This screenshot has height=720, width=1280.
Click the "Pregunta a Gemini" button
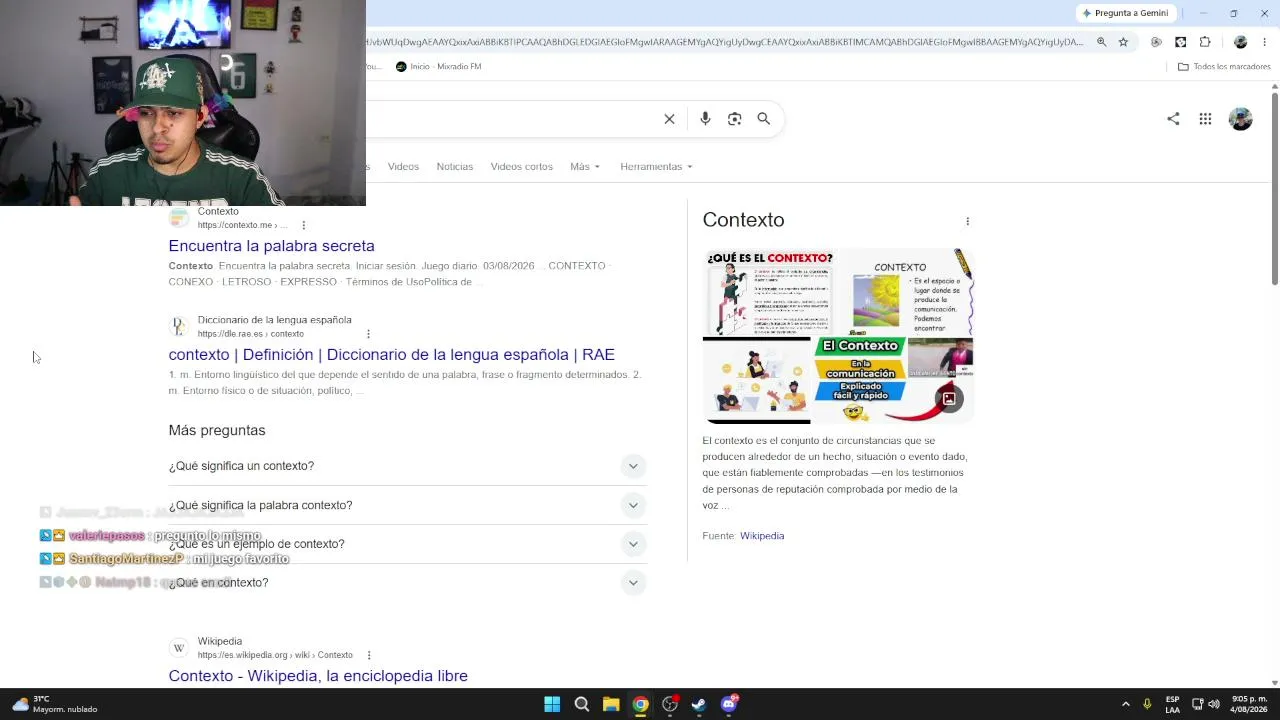click(x=1126, y=13)
